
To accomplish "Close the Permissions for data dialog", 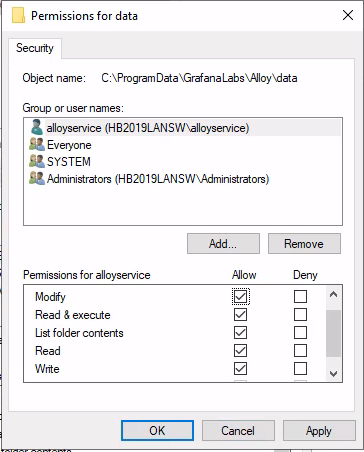I will pos(348,15).
